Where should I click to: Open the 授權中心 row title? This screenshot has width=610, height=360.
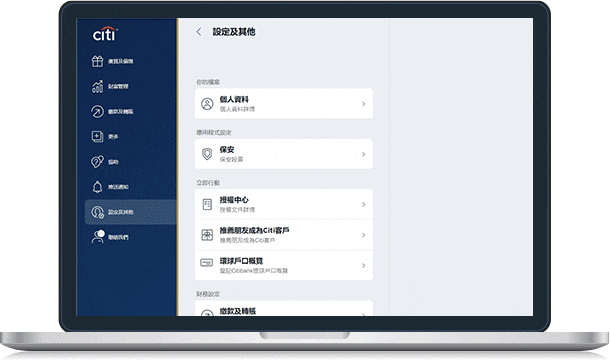pos(234,200)
